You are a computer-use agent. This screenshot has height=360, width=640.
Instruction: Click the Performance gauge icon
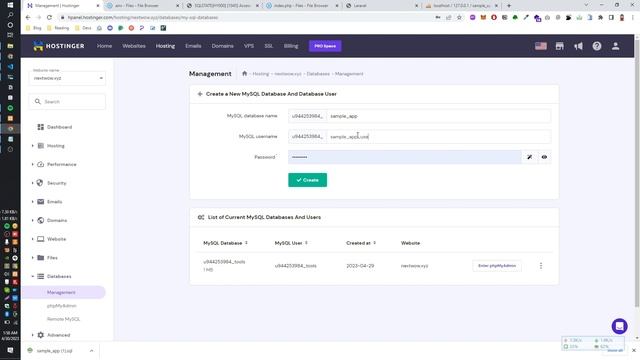pos(40,164)
